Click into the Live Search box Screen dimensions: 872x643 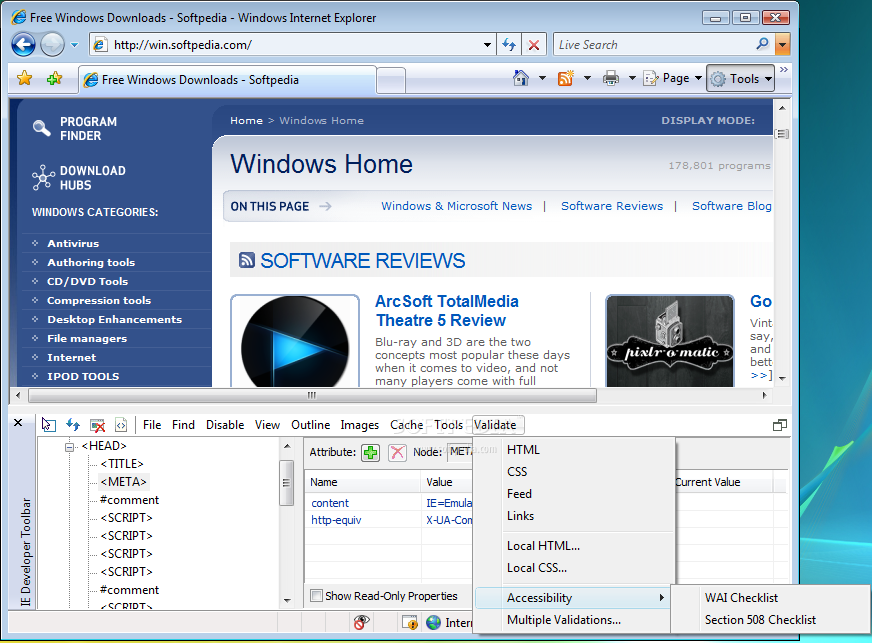click(x=653, y=44)
